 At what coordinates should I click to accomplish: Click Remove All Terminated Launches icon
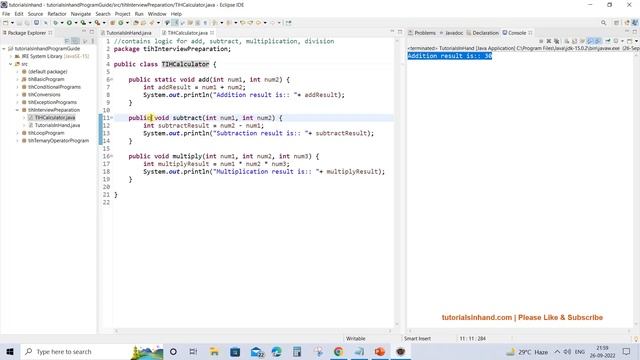click(556, 41)
